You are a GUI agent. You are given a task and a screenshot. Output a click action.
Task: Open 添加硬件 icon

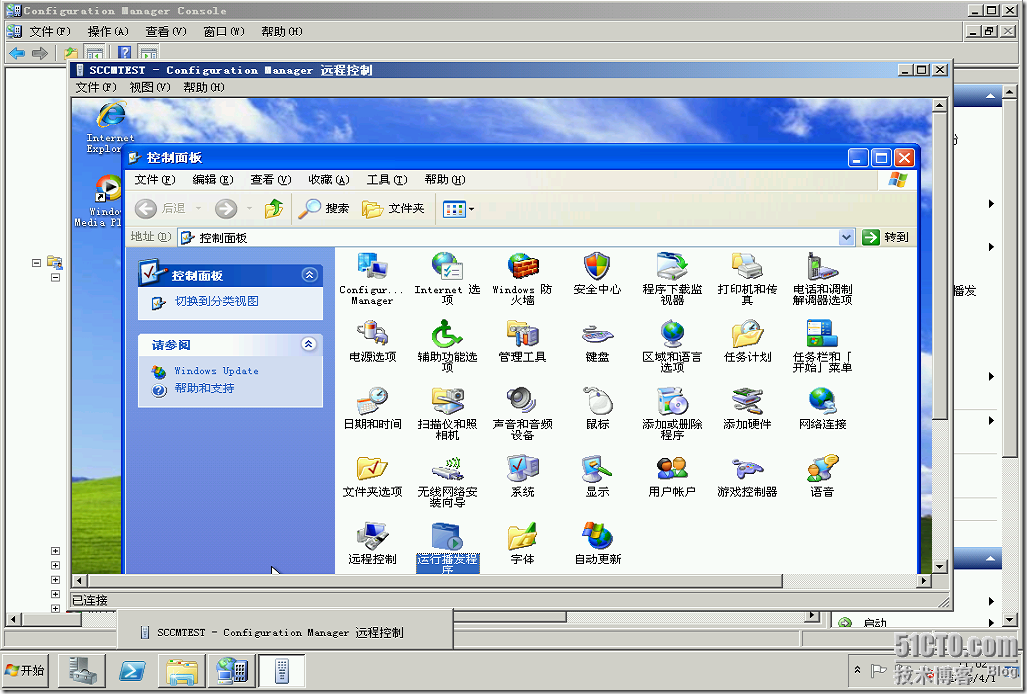pos(747,409)
